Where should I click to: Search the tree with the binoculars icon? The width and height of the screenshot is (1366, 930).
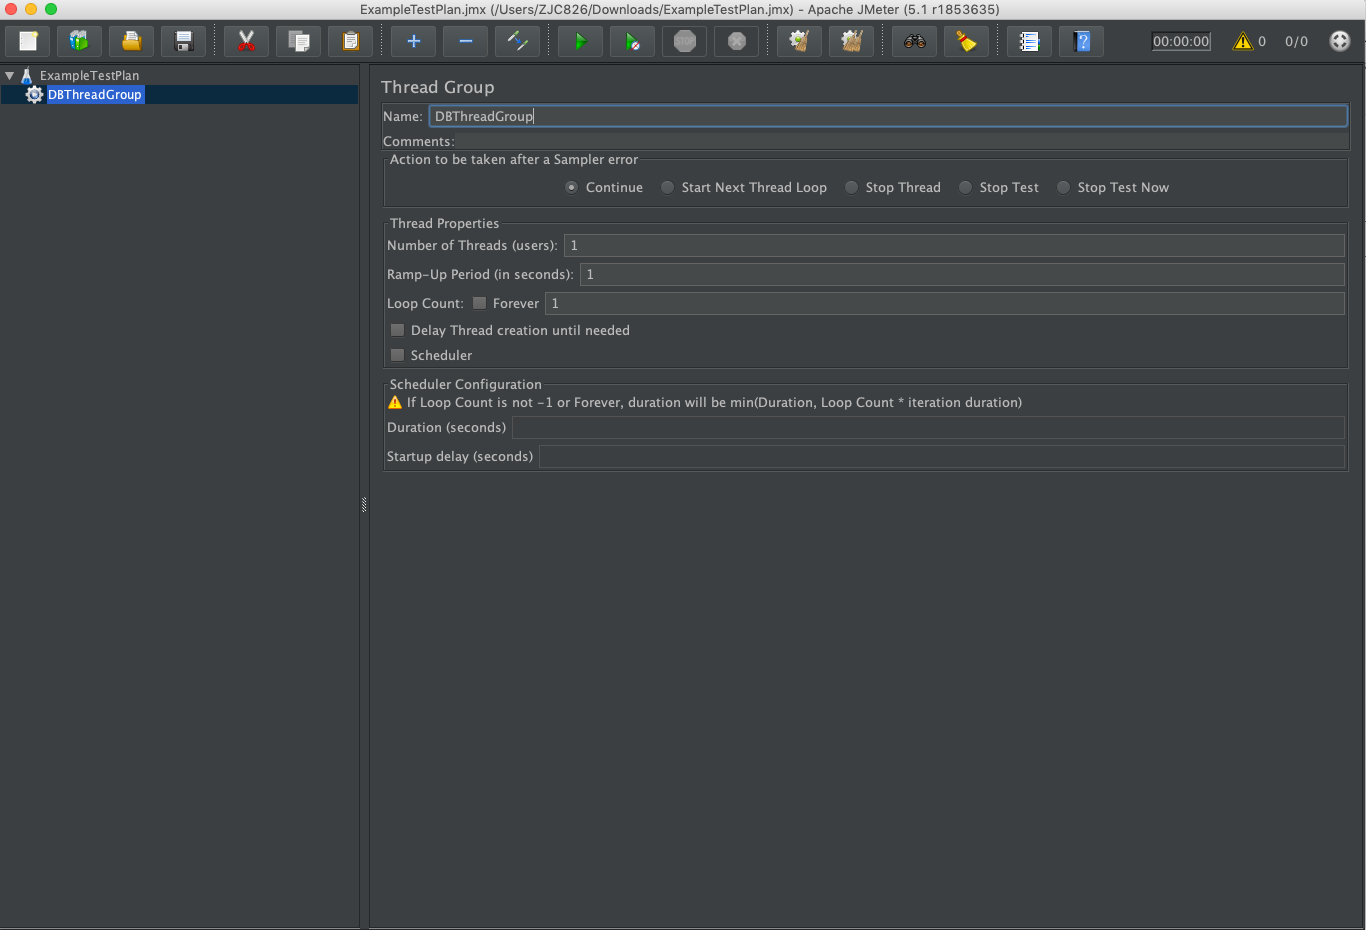(914, 41)
